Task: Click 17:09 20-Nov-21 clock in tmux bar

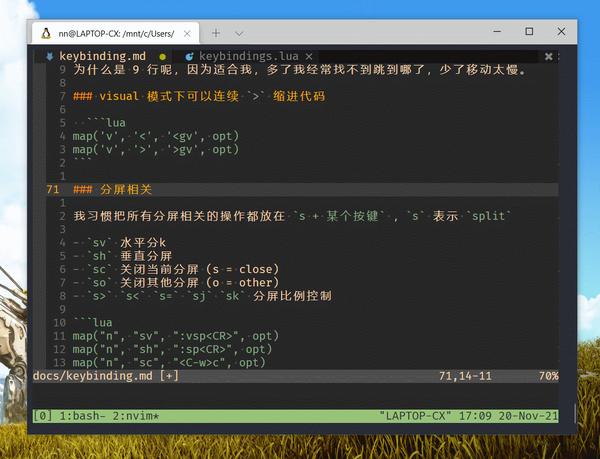Action: pyautogui.click(x=508, y=416)
